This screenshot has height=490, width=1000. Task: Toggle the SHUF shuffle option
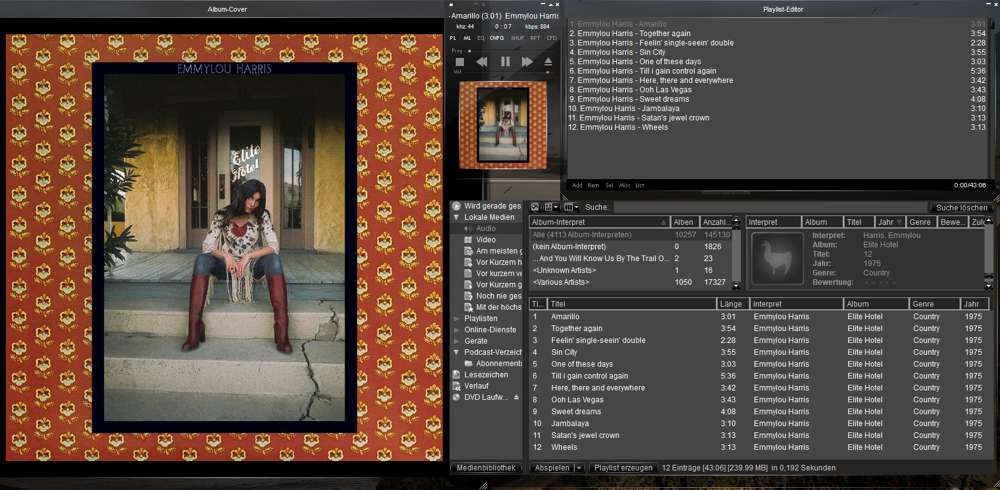tap(517, 38)
